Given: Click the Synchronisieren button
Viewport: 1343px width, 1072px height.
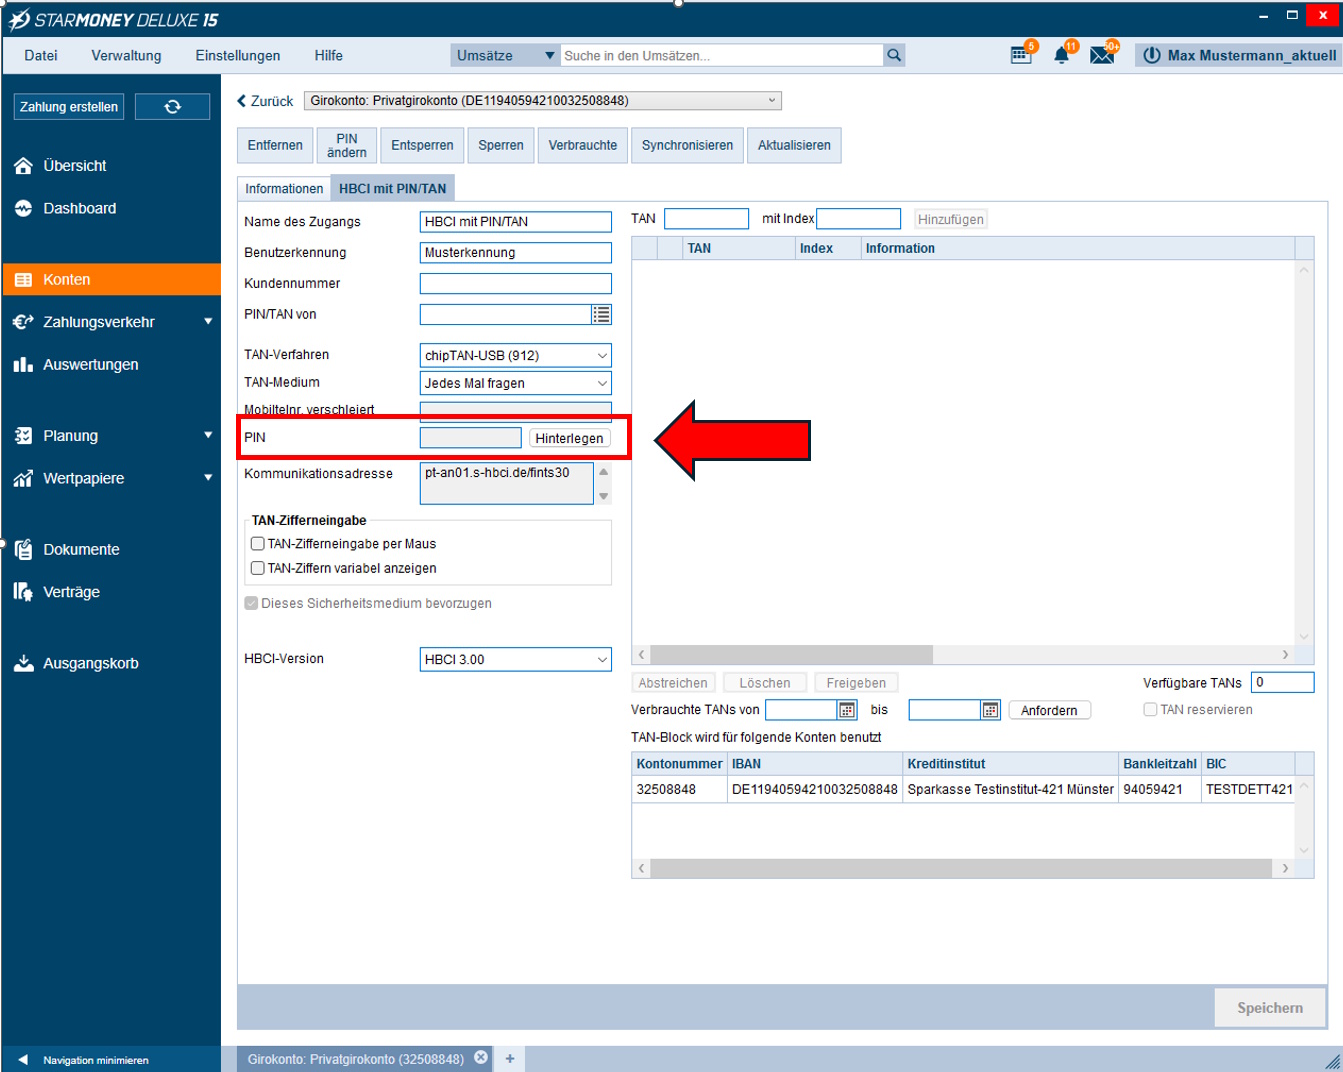Looking at the screenshot, I should 687,145.
